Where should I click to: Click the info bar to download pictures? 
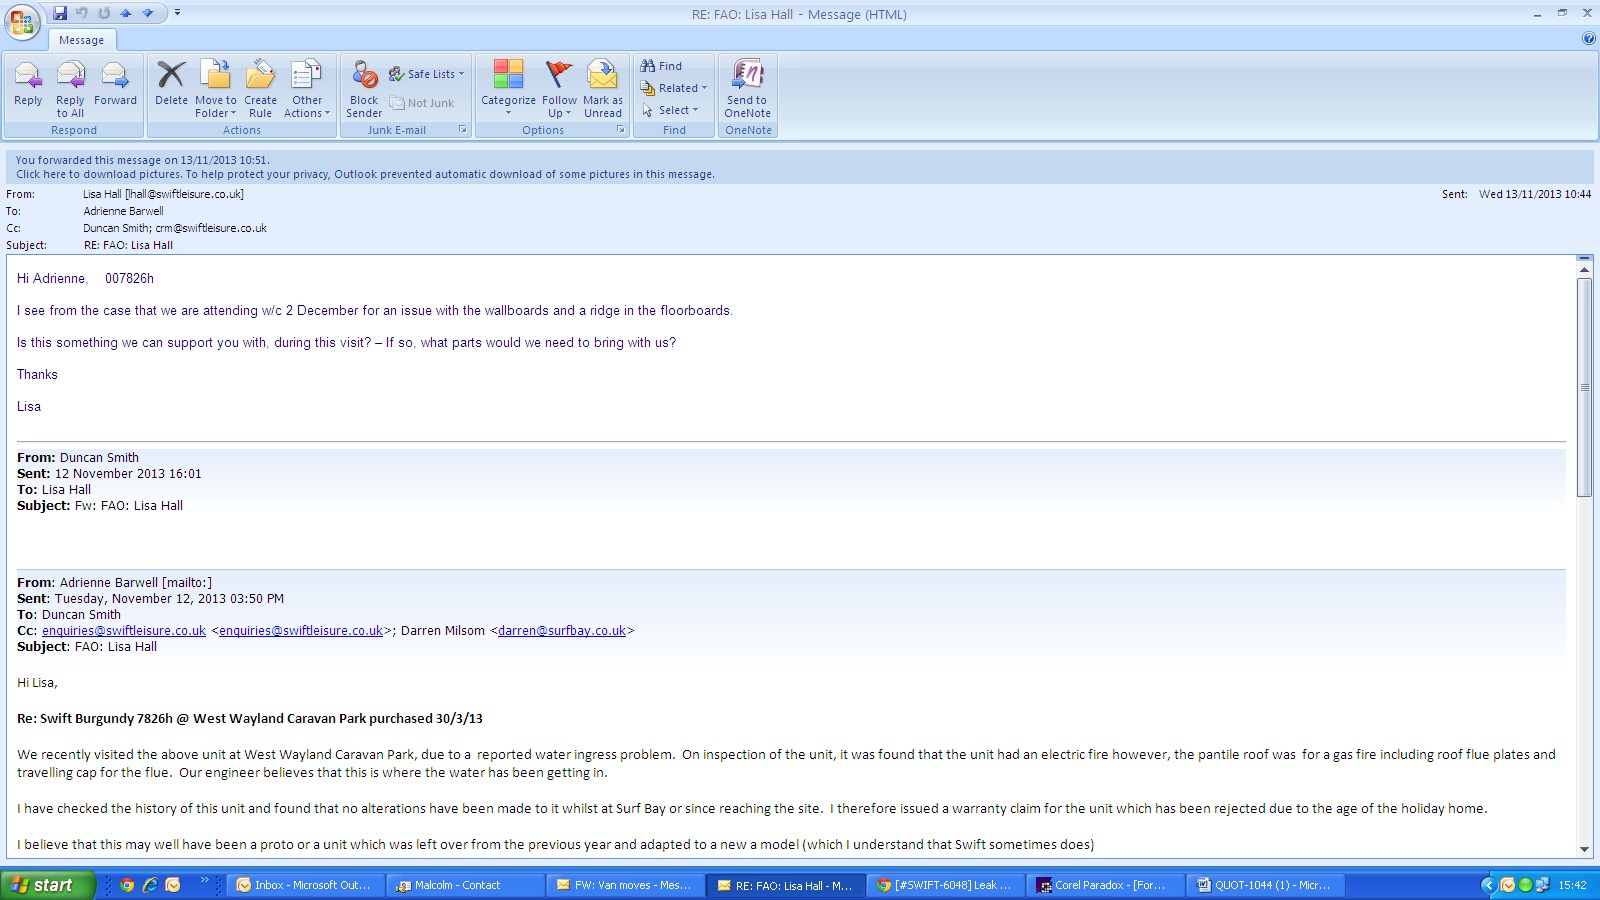(x=365, y=174)
